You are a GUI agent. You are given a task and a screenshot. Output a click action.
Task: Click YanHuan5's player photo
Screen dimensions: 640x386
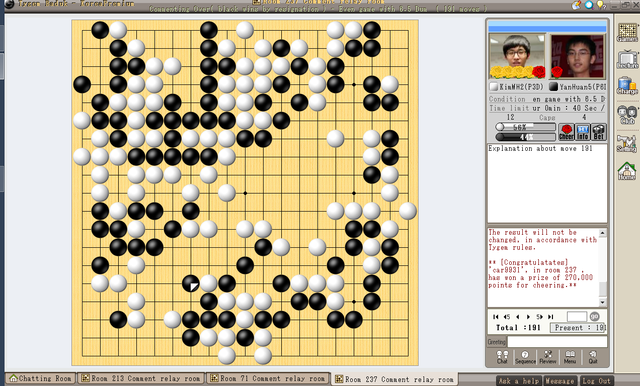click(x=578, y=56)
